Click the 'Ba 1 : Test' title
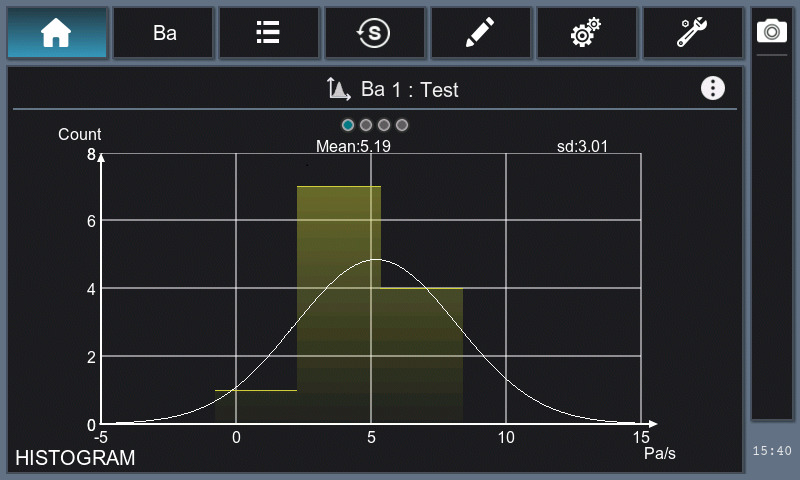Image resolution: width=800 pixels, height=480 pixels. [x=410, y=90]
